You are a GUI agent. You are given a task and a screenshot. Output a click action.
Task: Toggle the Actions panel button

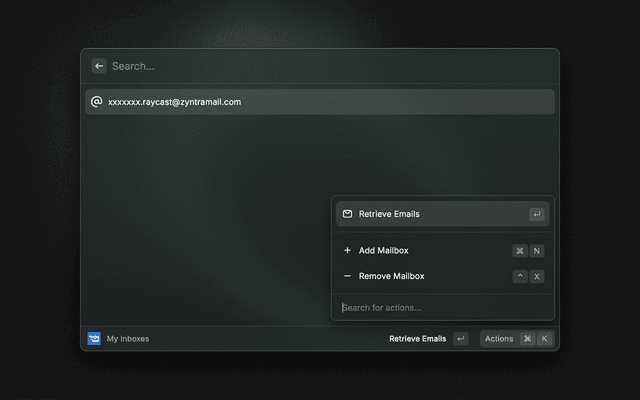[499, 339]
